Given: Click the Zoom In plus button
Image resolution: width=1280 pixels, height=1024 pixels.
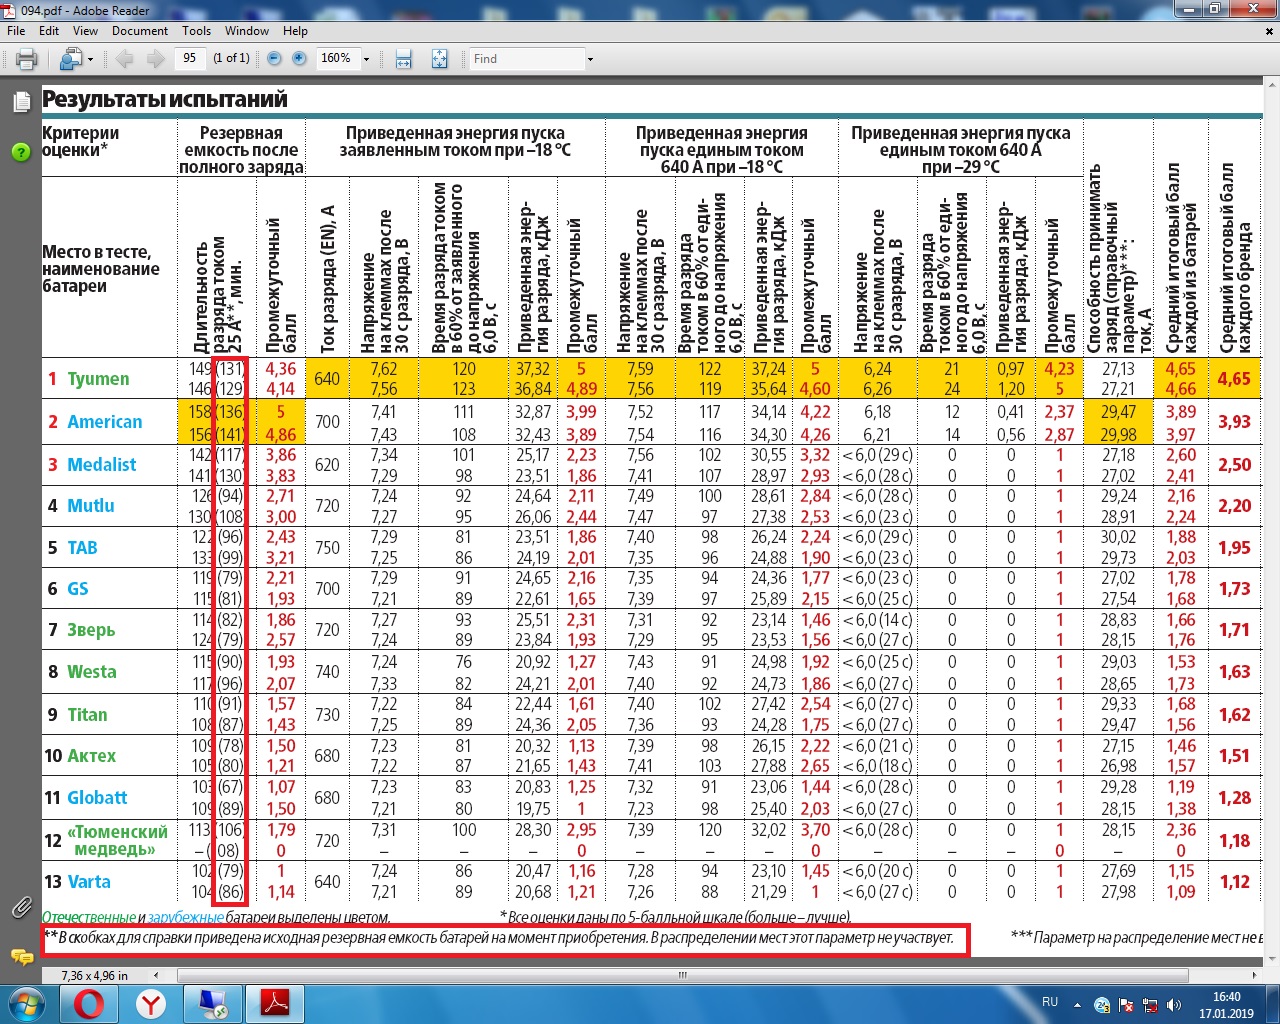Looking at the screenshot, I should click(299, 58).
